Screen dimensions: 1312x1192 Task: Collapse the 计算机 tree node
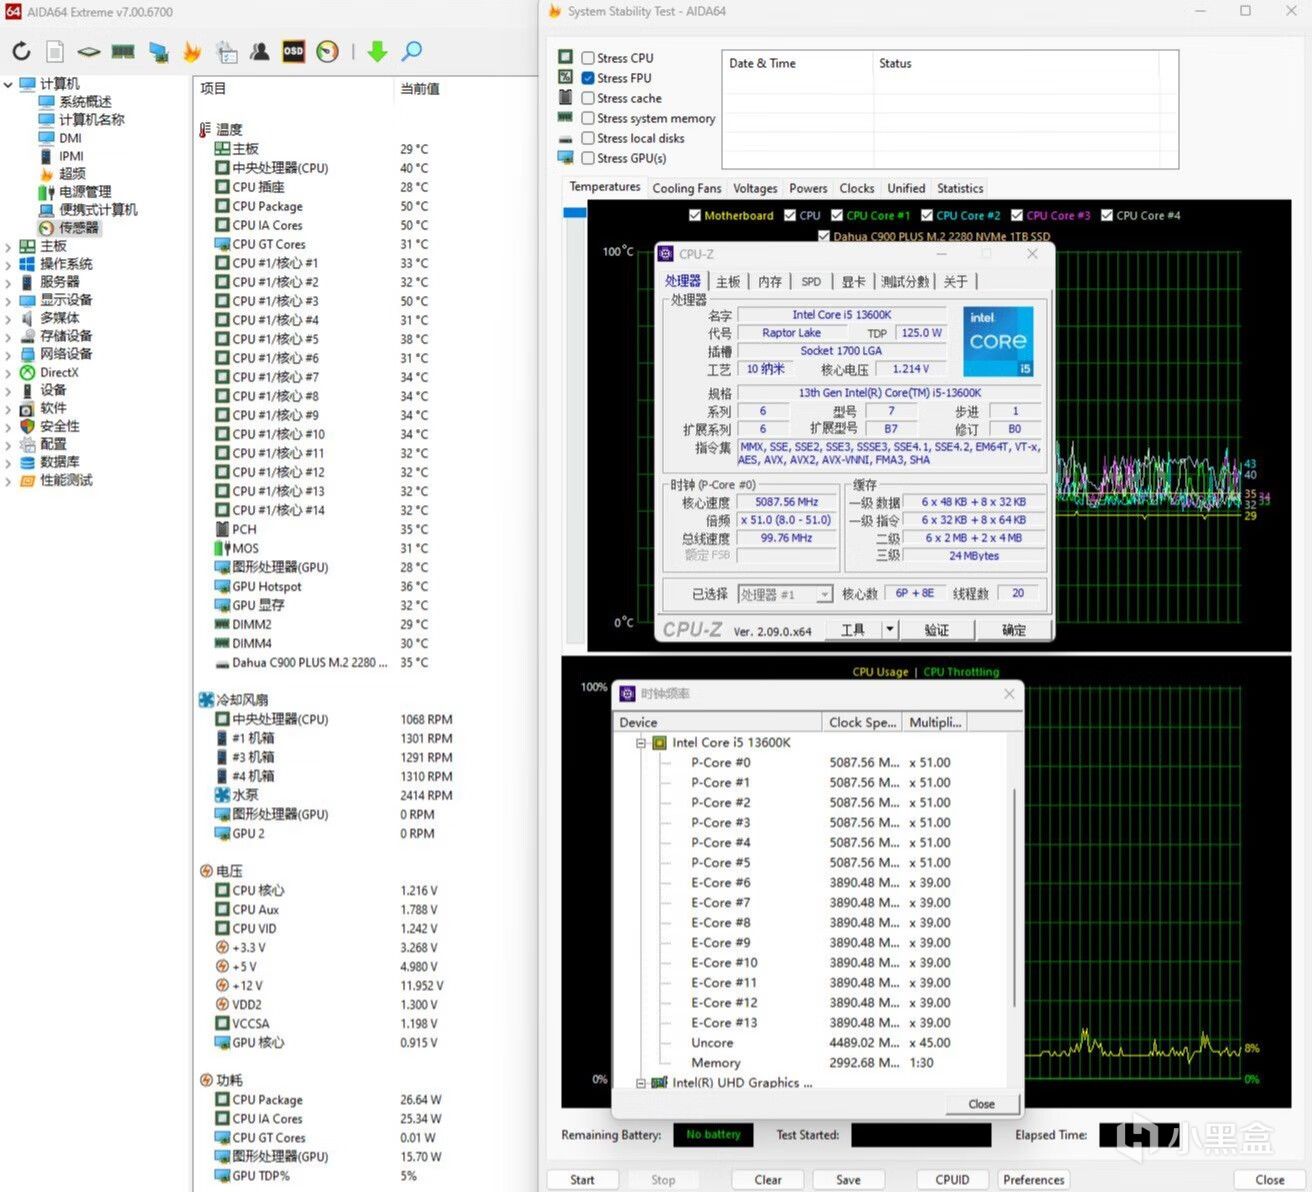click(x=8, y=84)
